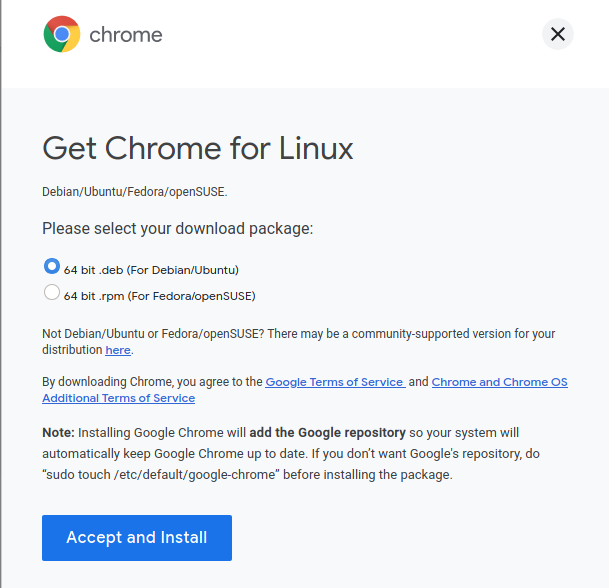Click the 'Please select your download package:' prompt
This screenshot has width=609, height=588.
coord(177,228)
